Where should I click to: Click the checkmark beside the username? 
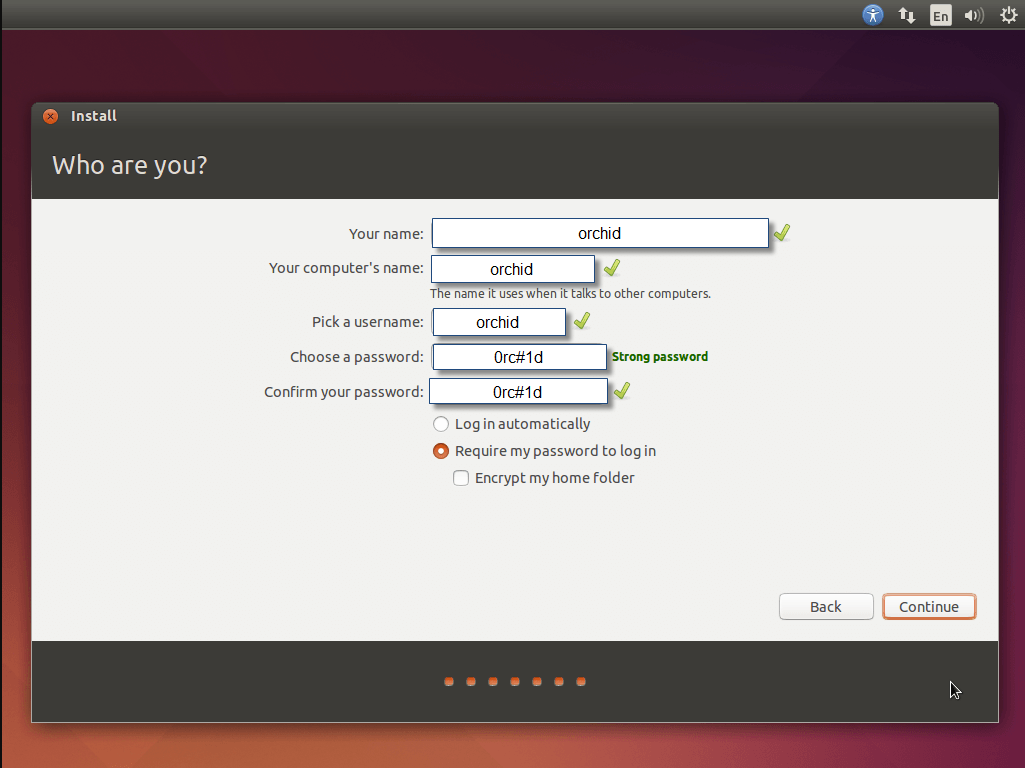click(x=582, y=321)
